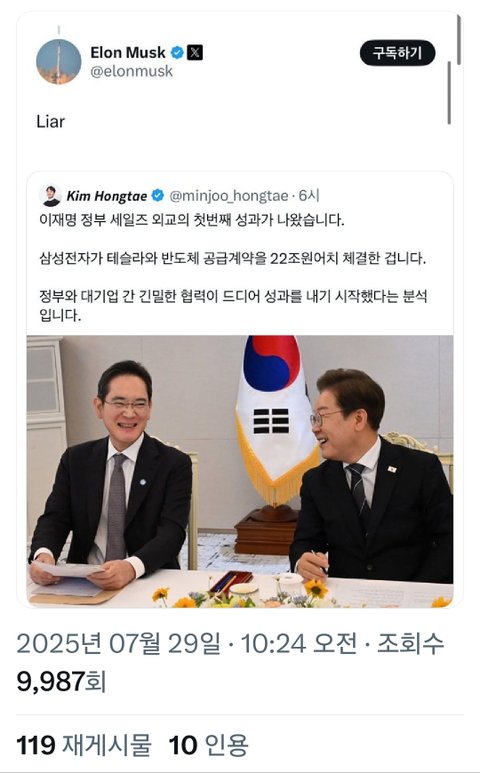
Task: Click the first line of quoted post about 이재명 정부
Action: (192, 220)
